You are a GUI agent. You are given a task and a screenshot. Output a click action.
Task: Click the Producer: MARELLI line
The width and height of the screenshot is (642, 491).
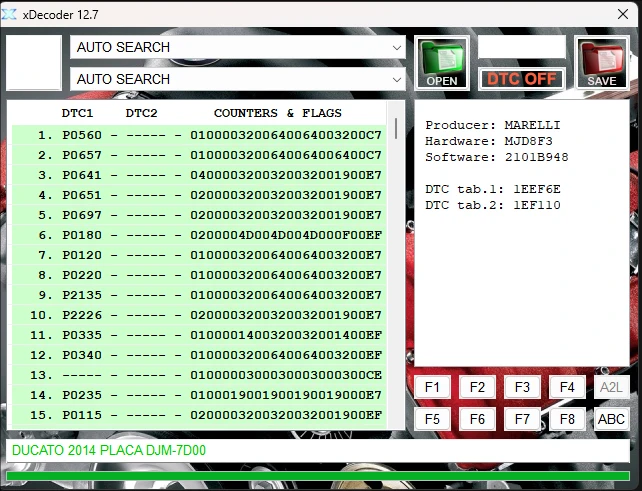(493, 125)
